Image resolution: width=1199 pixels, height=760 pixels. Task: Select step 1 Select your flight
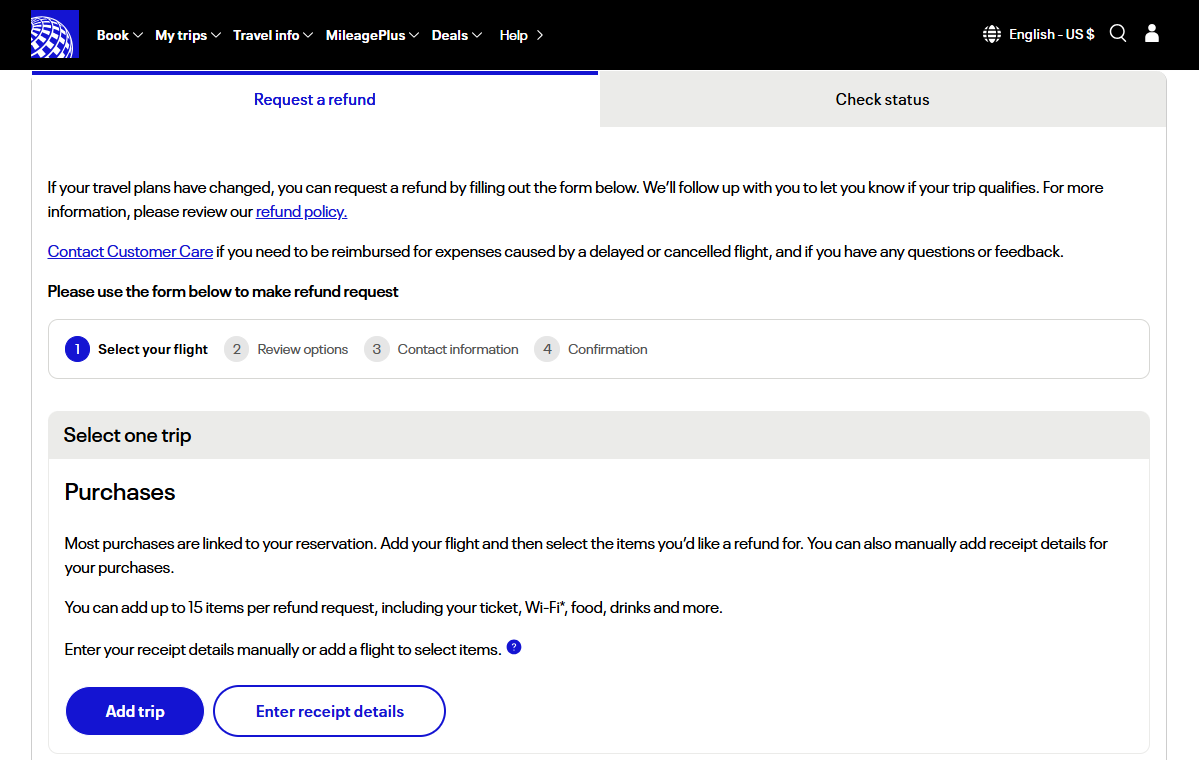tap(136, 349)
